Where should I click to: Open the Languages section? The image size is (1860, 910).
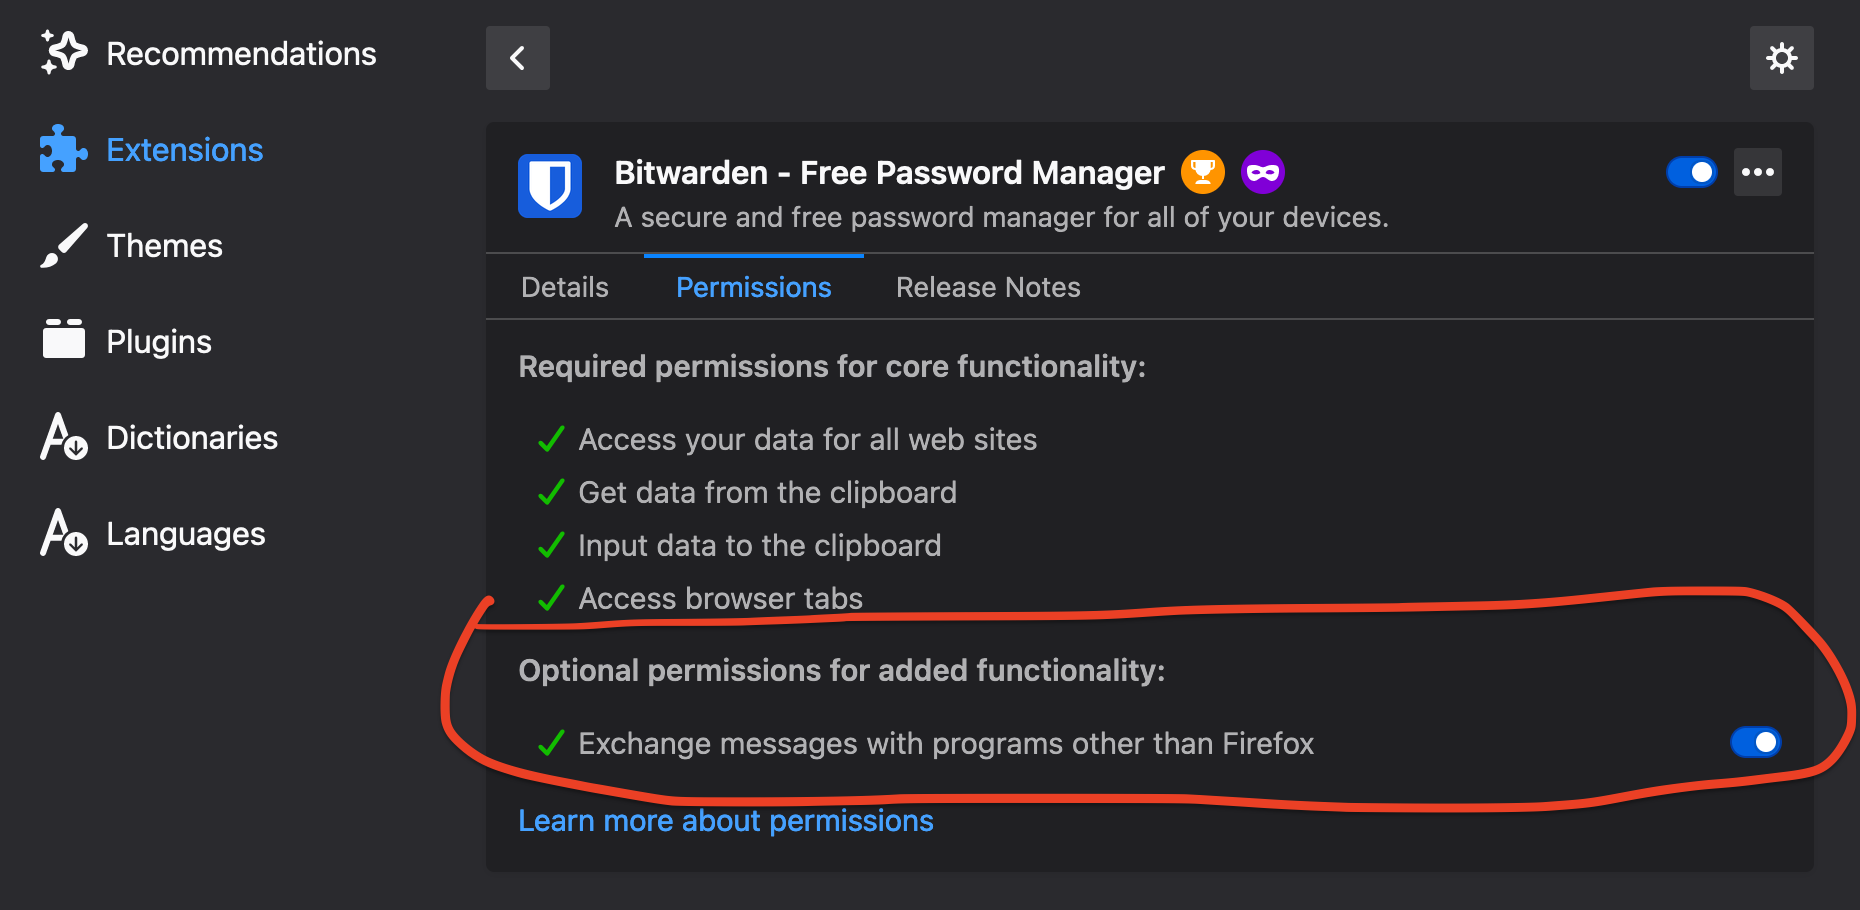coord(185,533)
